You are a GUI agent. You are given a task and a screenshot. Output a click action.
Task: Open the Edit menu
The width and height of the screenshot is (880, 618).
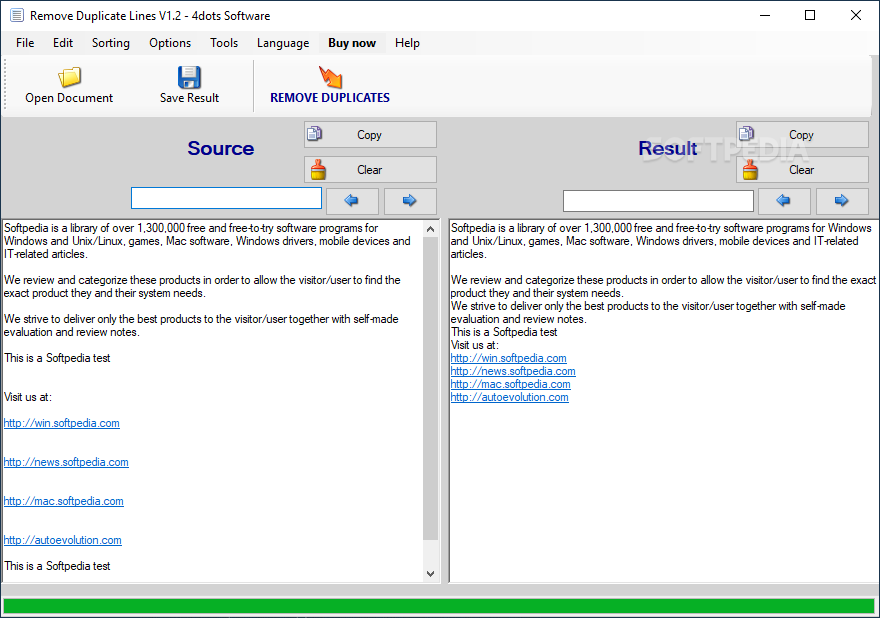click(x=63, y=43)
